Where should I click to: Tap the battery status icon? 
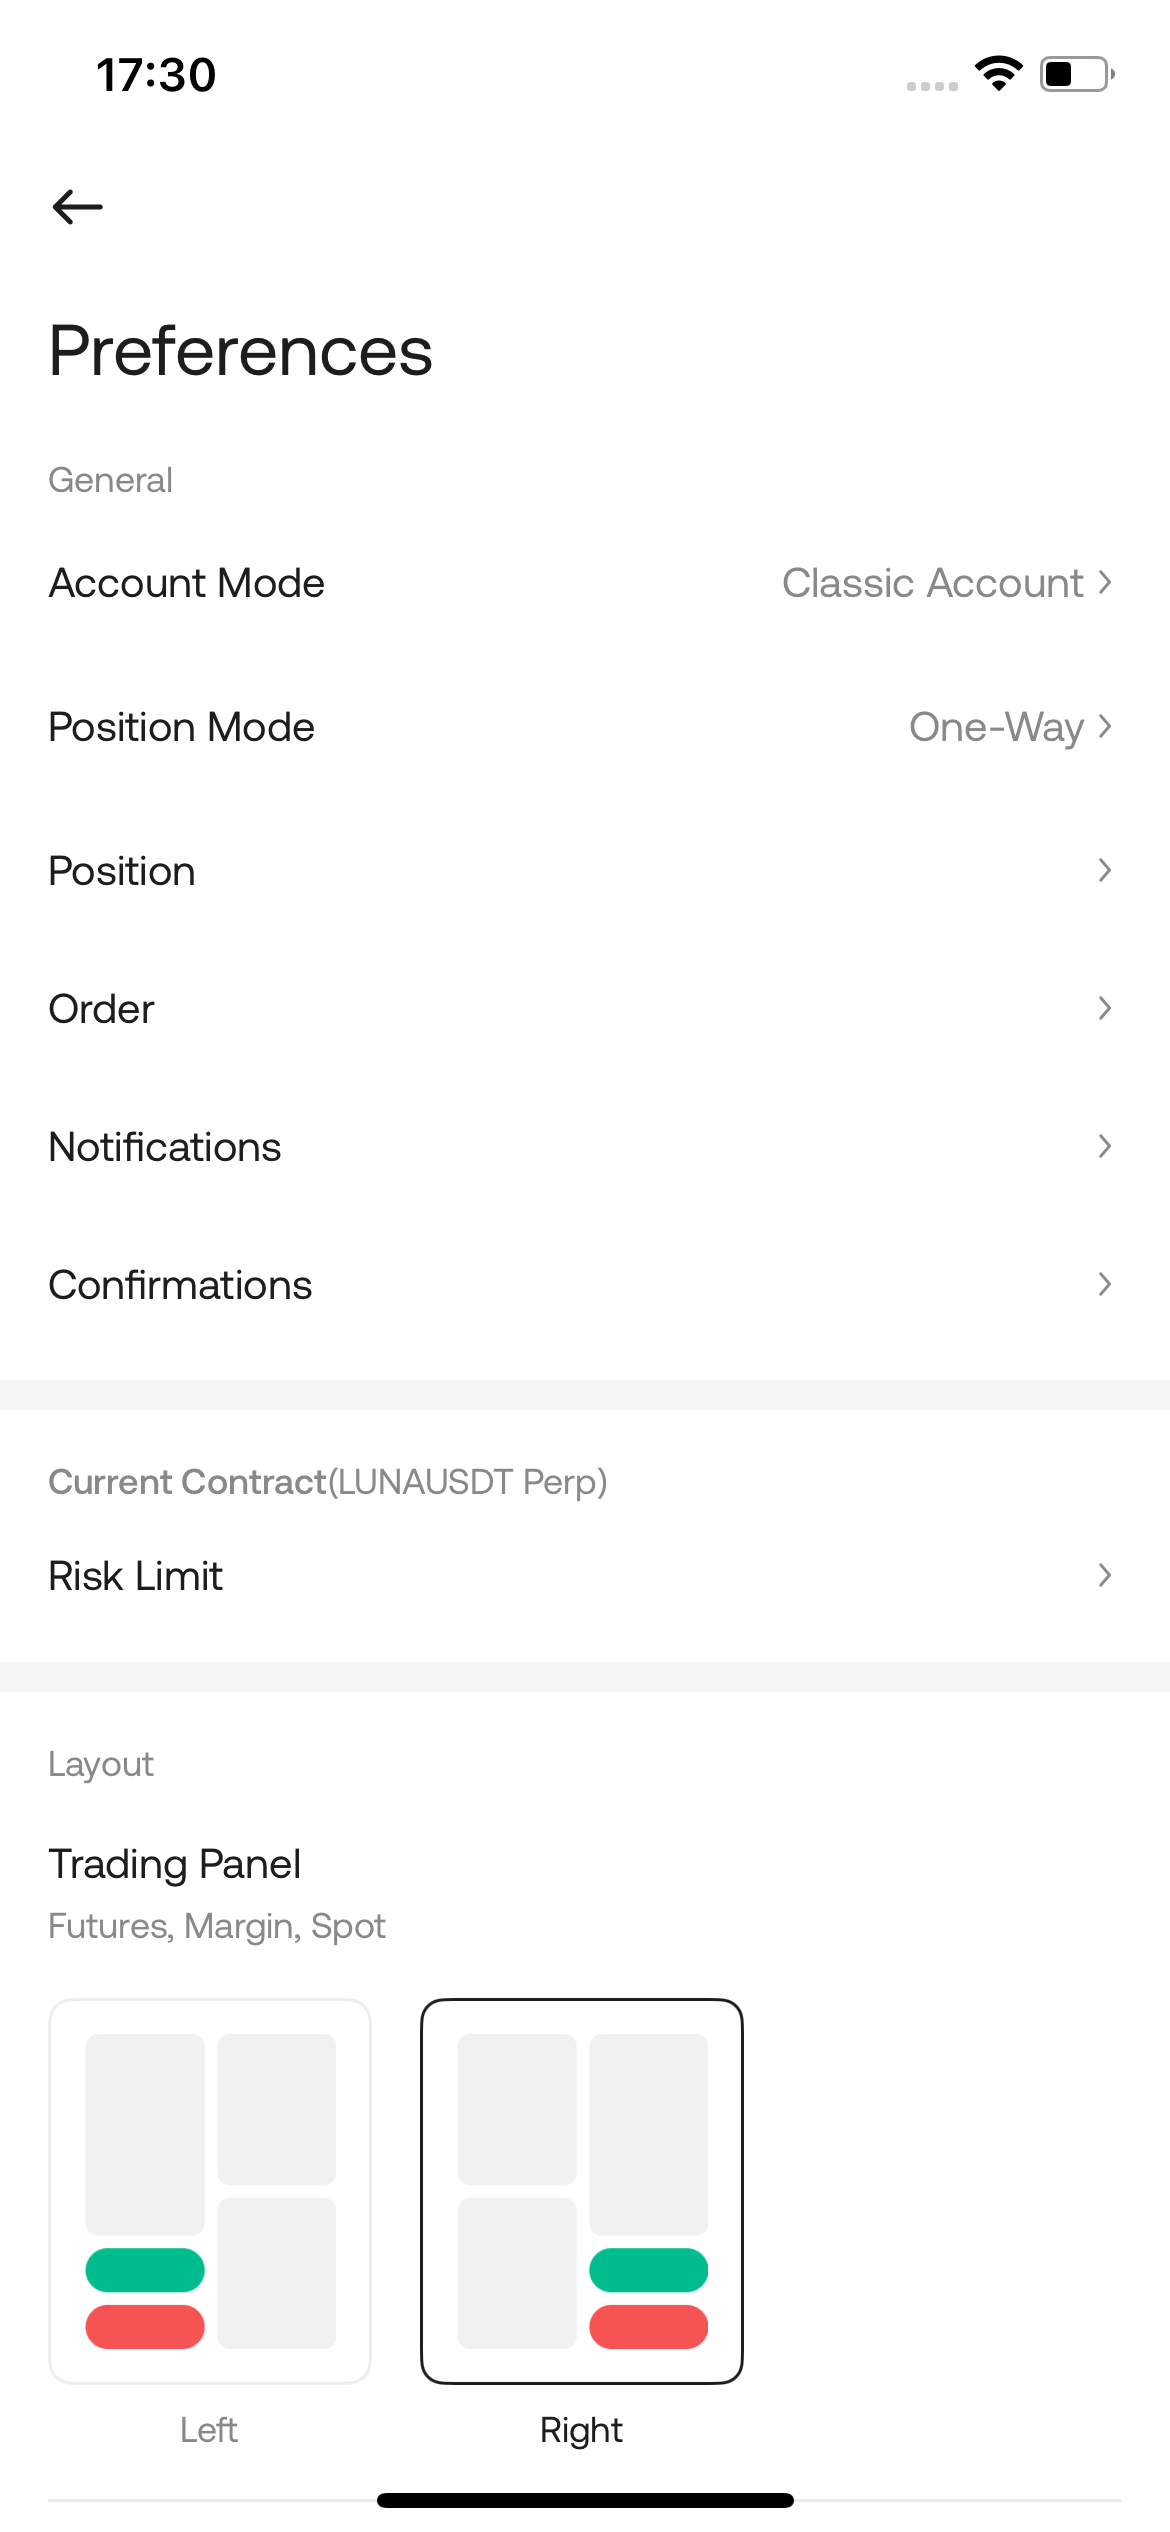(1077, 74)
